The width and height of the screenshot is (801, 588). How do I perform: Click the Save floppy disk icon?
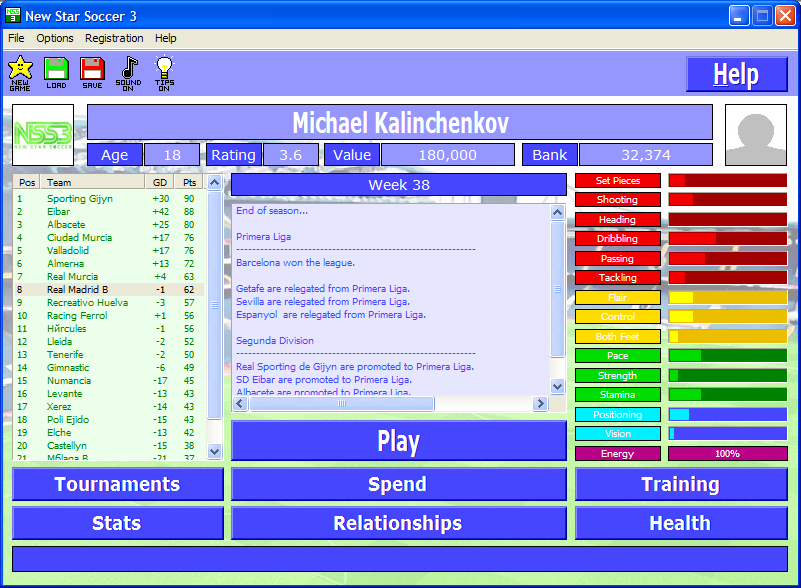coord(92,72)
